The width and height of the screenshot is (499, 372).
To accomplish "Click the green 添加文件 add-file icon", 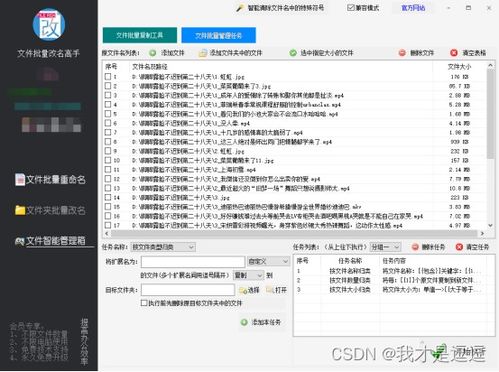I will 153,53.
